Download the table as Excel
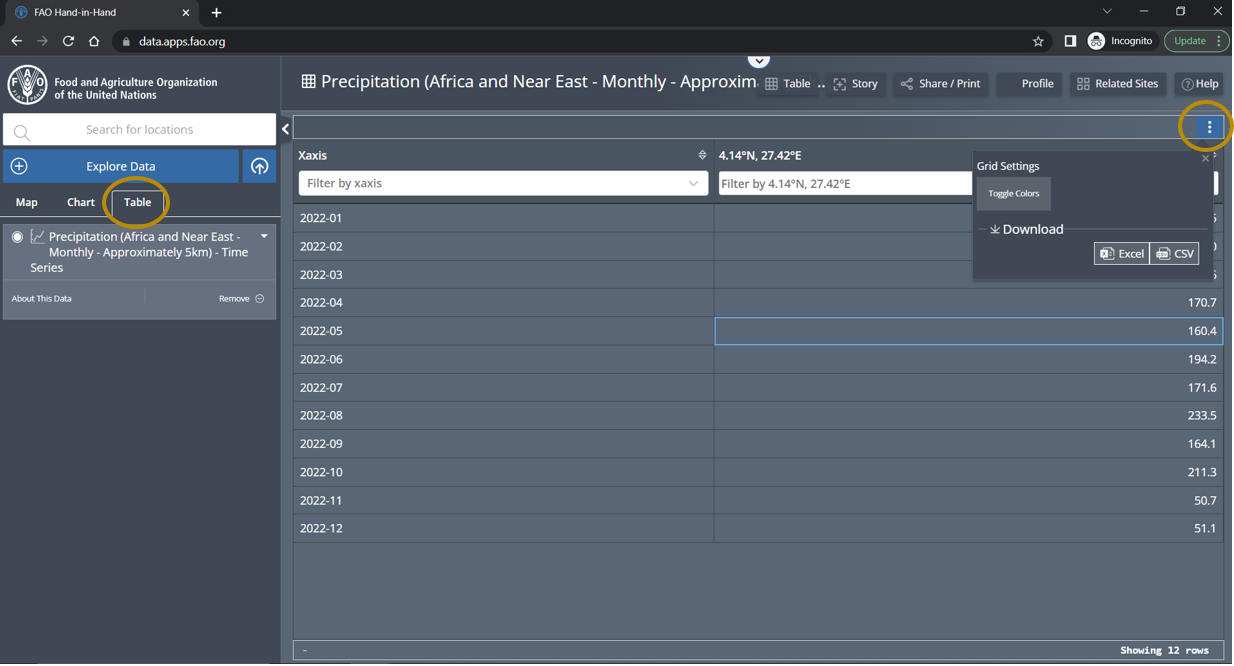1234x666 pixels. 1121,254
